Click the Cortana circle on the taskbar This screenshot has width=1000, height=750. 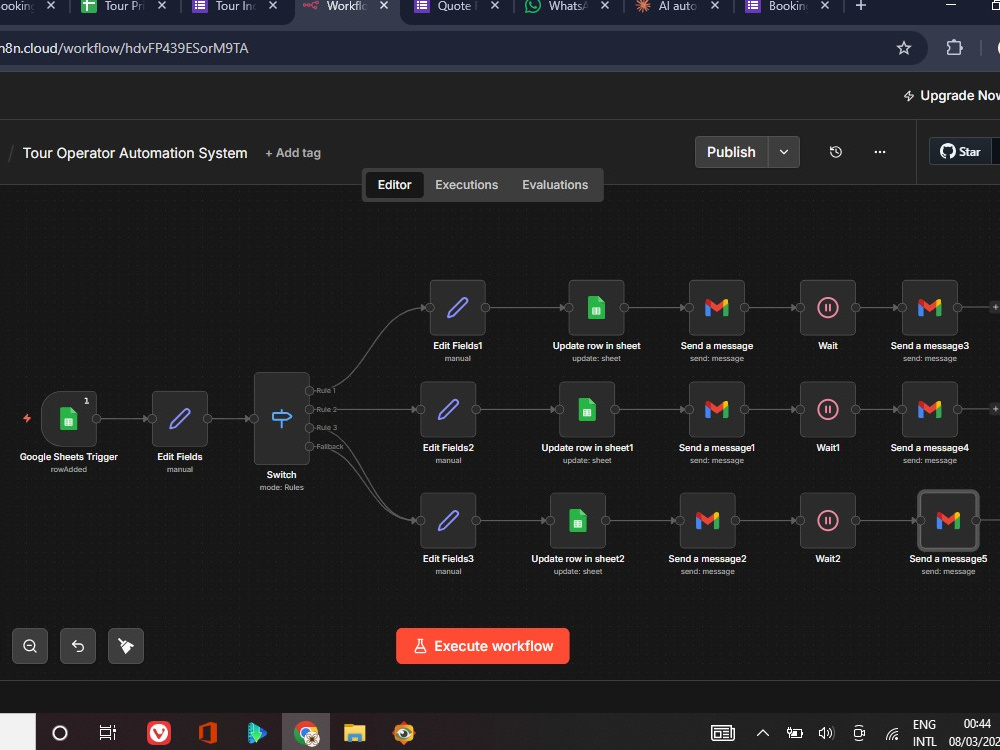click(x=59, y=733)
